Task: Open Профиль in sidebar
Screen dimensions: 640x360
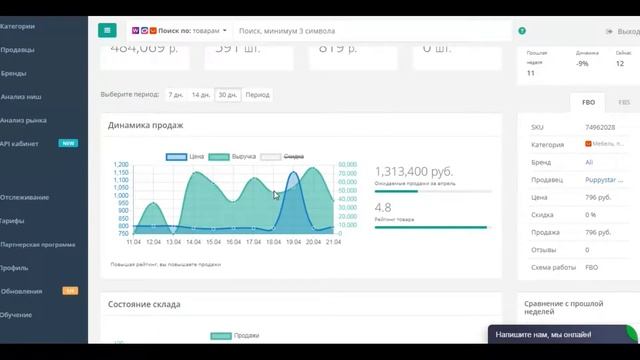Action: click(x=14, y=268)
